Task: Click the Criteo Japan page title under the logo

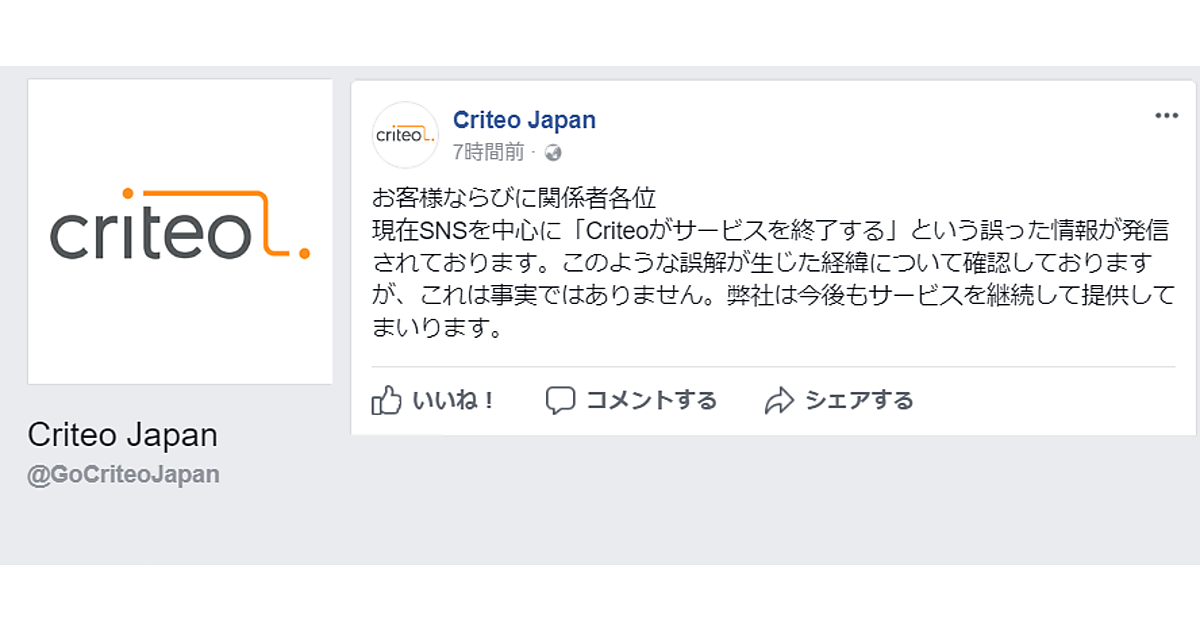Action: pos(122,435)
